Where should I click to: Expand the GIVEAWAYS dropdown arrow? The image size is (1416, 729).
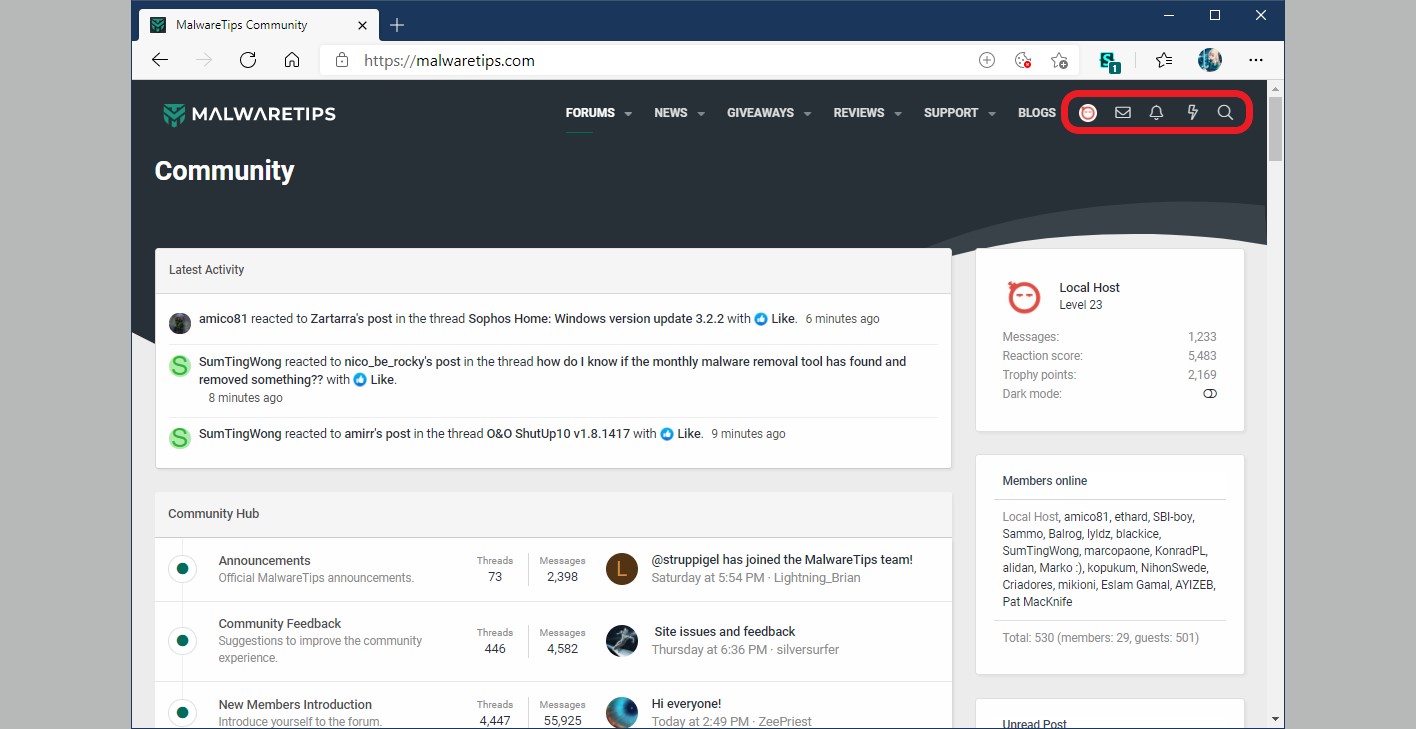pos(807,114)
